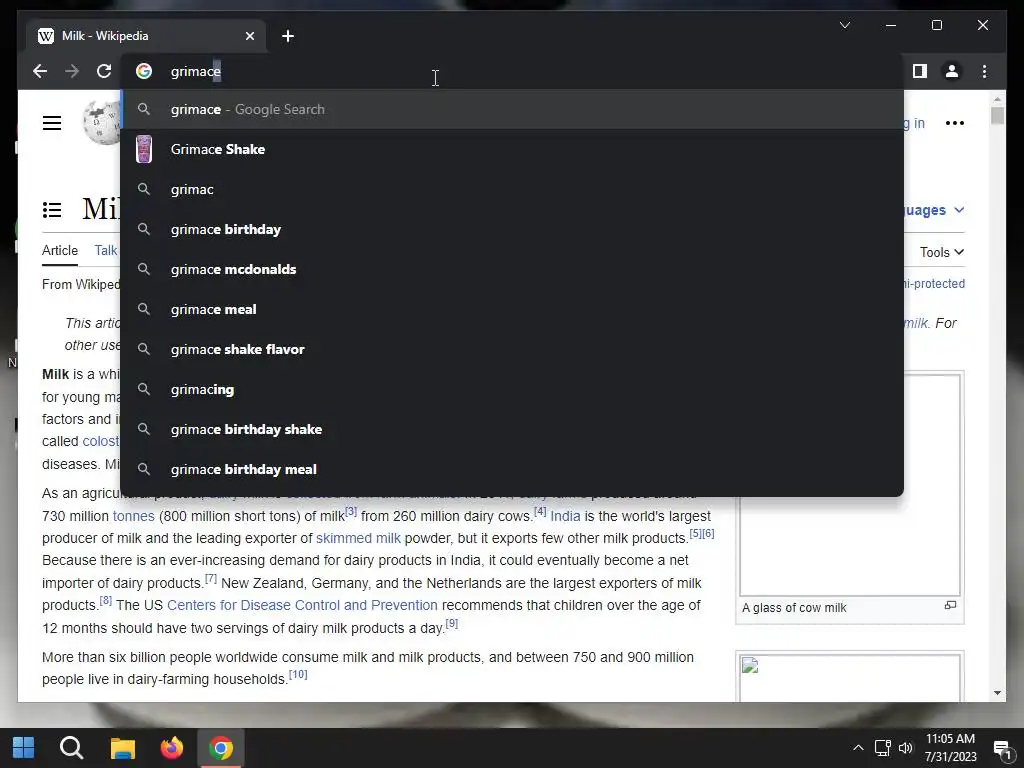
Task: Pick 'grimace birthday meal' suggestion
Action: pos(512,469)
